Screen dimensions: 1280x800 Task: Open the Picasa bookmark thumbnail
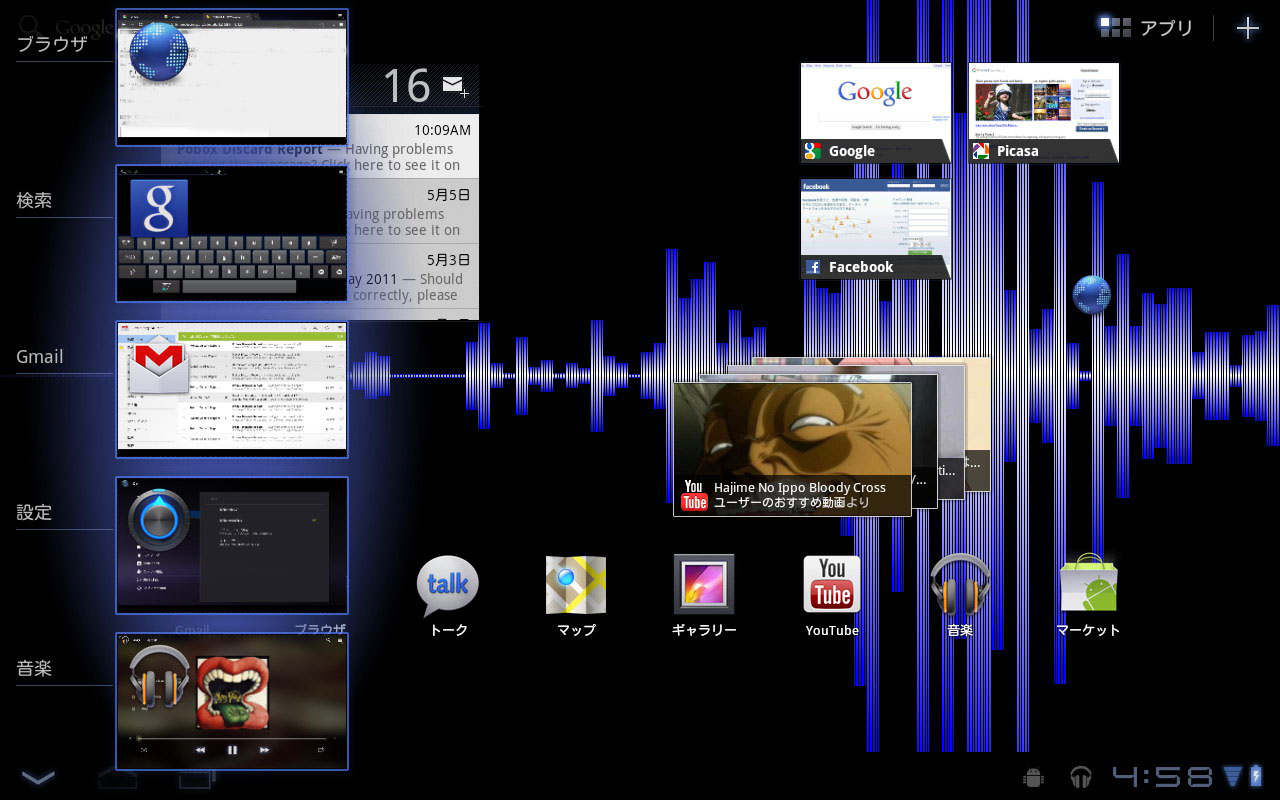click(1043, 112)
